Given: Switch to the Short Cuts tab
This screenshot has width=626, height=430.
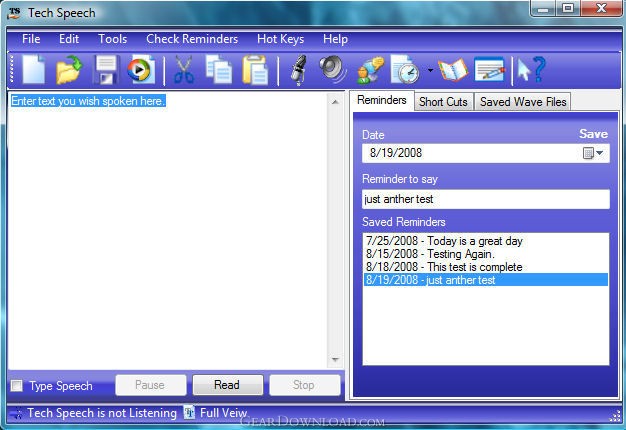Looking at the screenshot, I should pyautogui.click(x=443, y=102).
